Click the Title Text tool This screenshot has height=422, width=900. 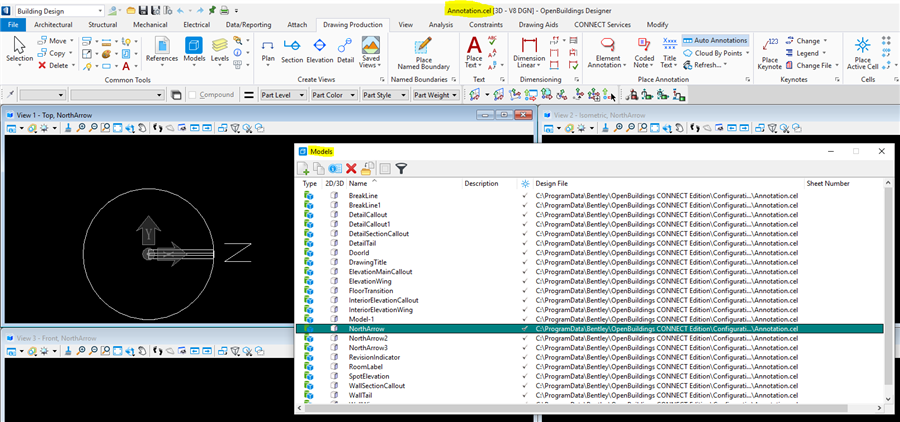pos(669,53)
